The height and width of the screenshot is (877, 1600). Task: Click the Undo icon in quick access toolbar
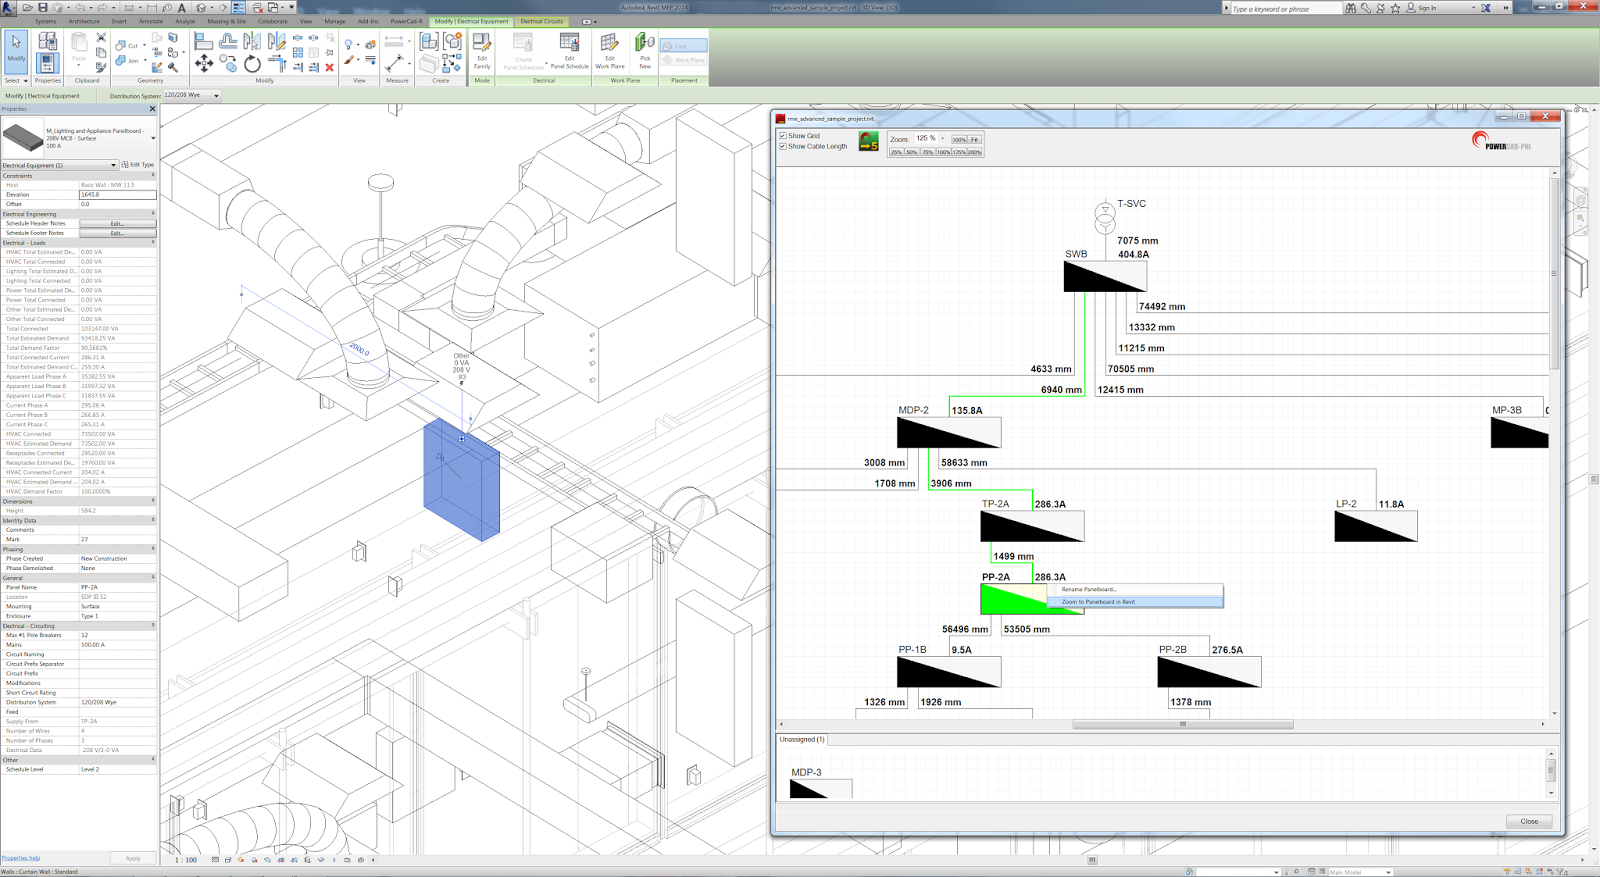[80, 7]
